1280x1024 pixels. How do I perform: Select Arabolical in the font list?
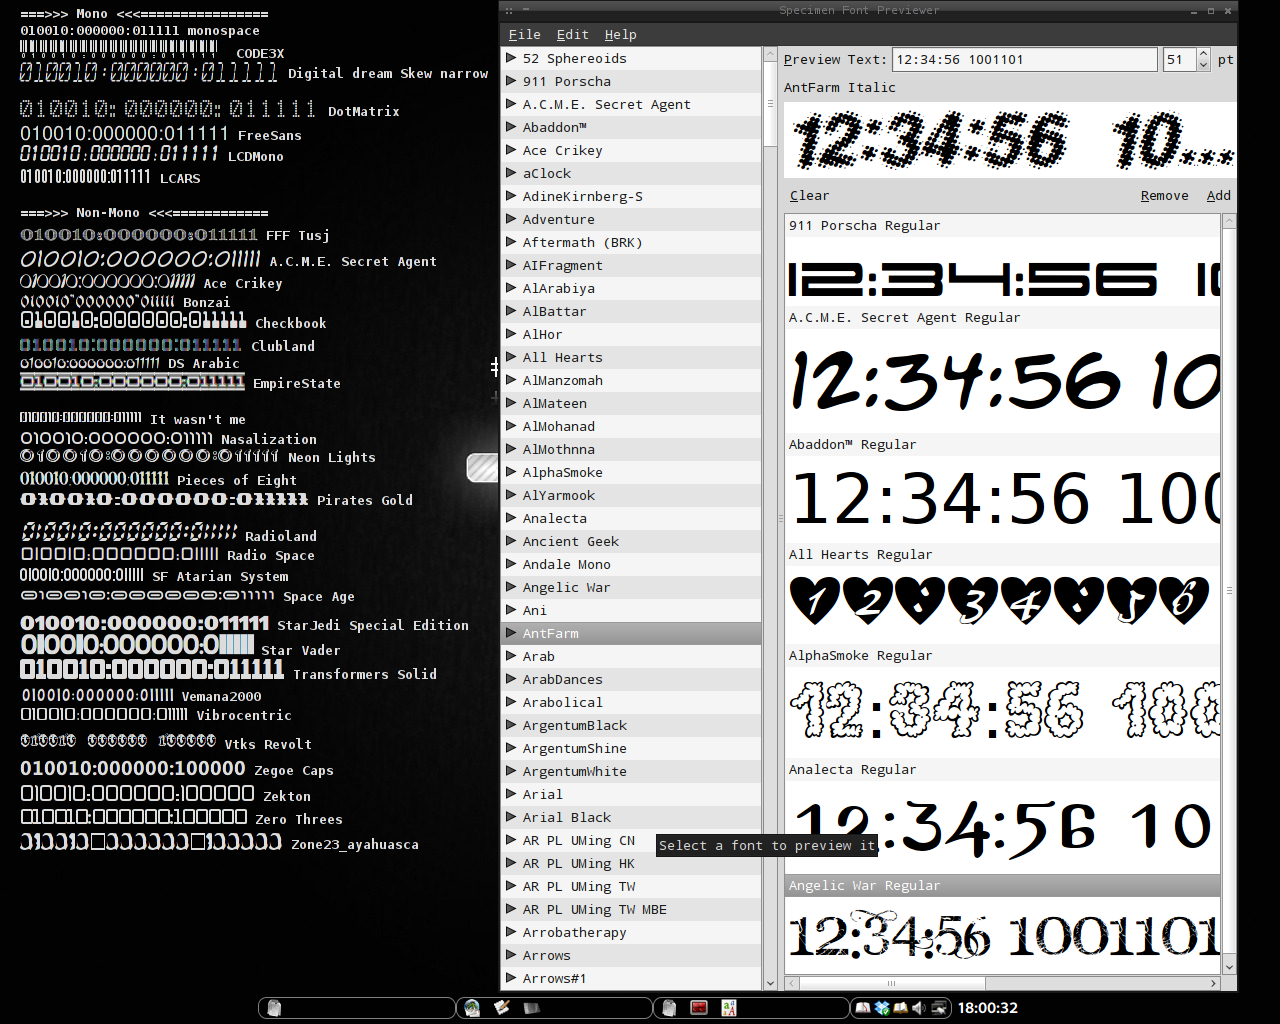coord(631,702)
